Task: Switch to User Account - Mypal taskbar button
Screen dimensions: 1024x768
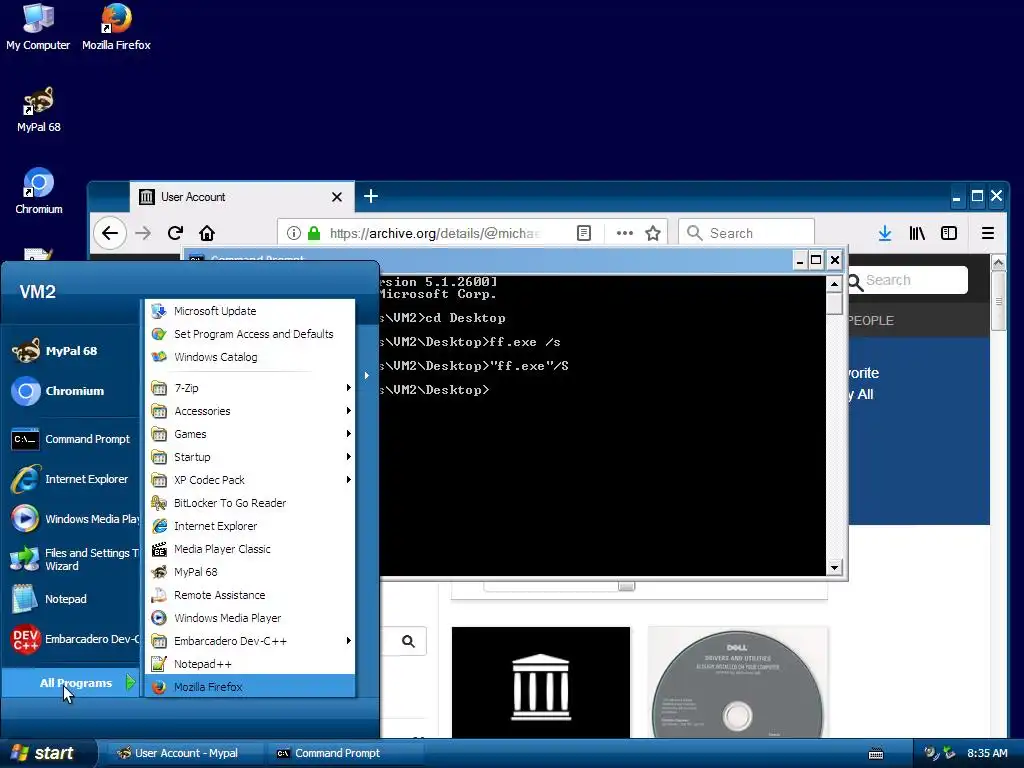Action: [185, 753]
